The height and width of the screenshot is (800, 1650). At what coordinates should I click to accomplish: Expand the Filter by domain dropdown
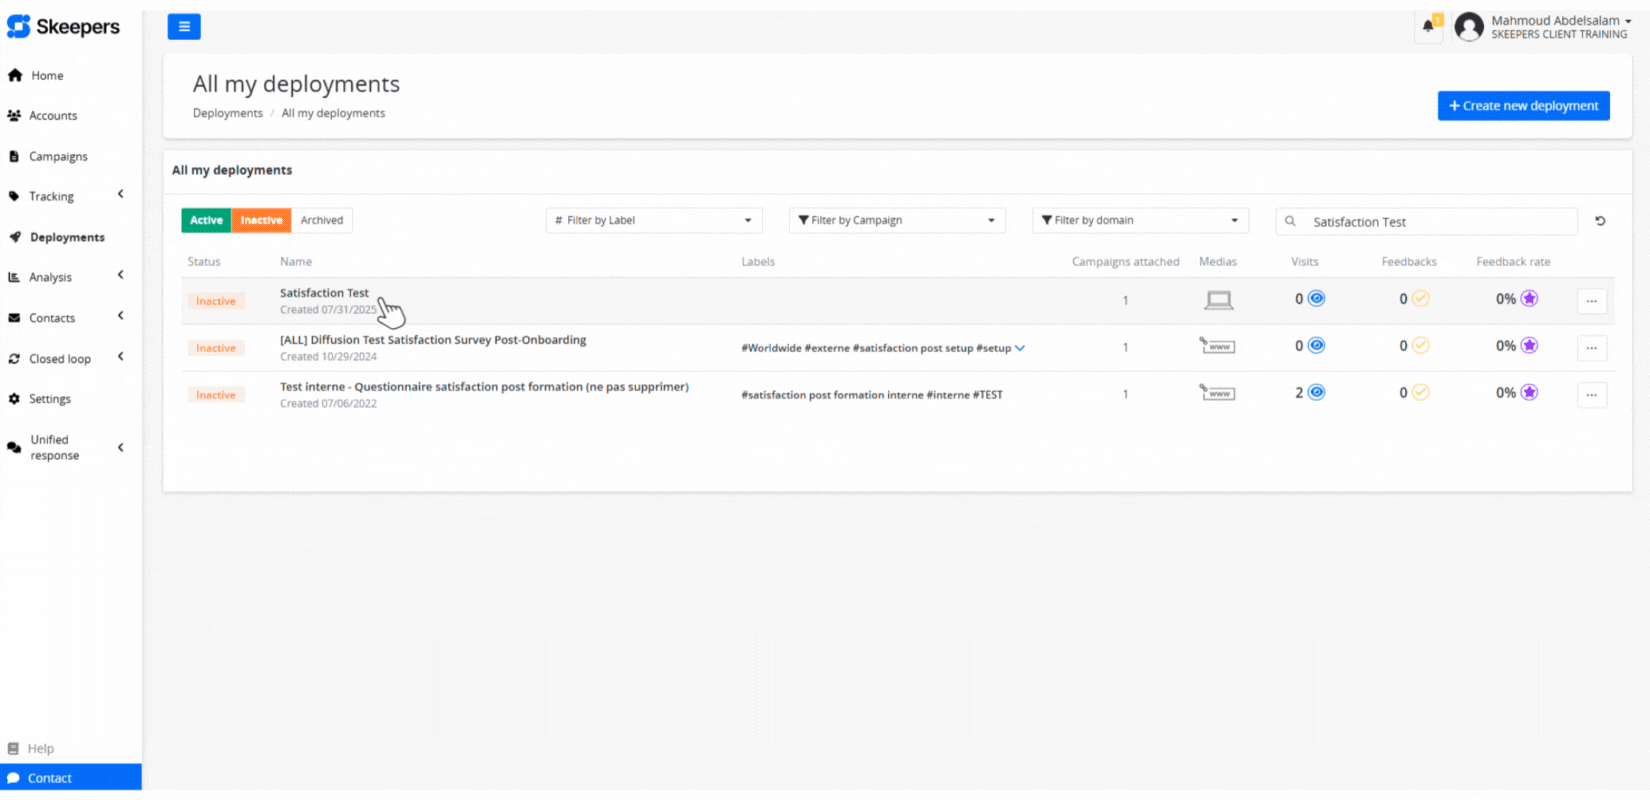(x=1140, y=221)
